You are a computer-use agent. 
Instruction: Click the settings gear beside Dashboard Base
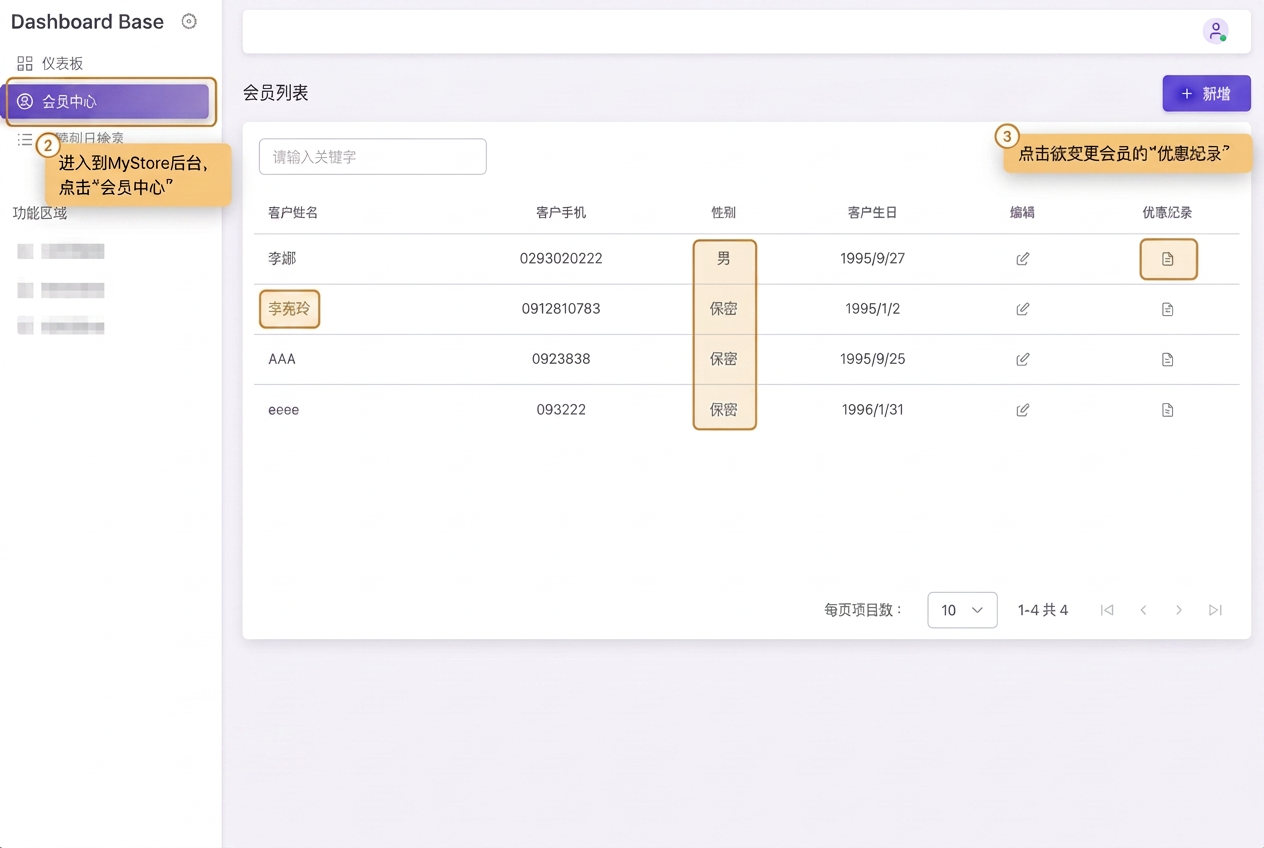pos(189,21)
